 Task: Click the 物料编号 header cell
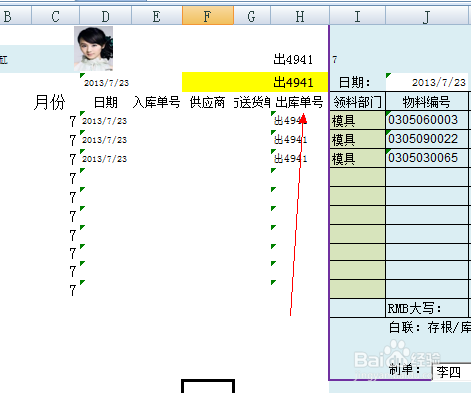click(427, 102)
